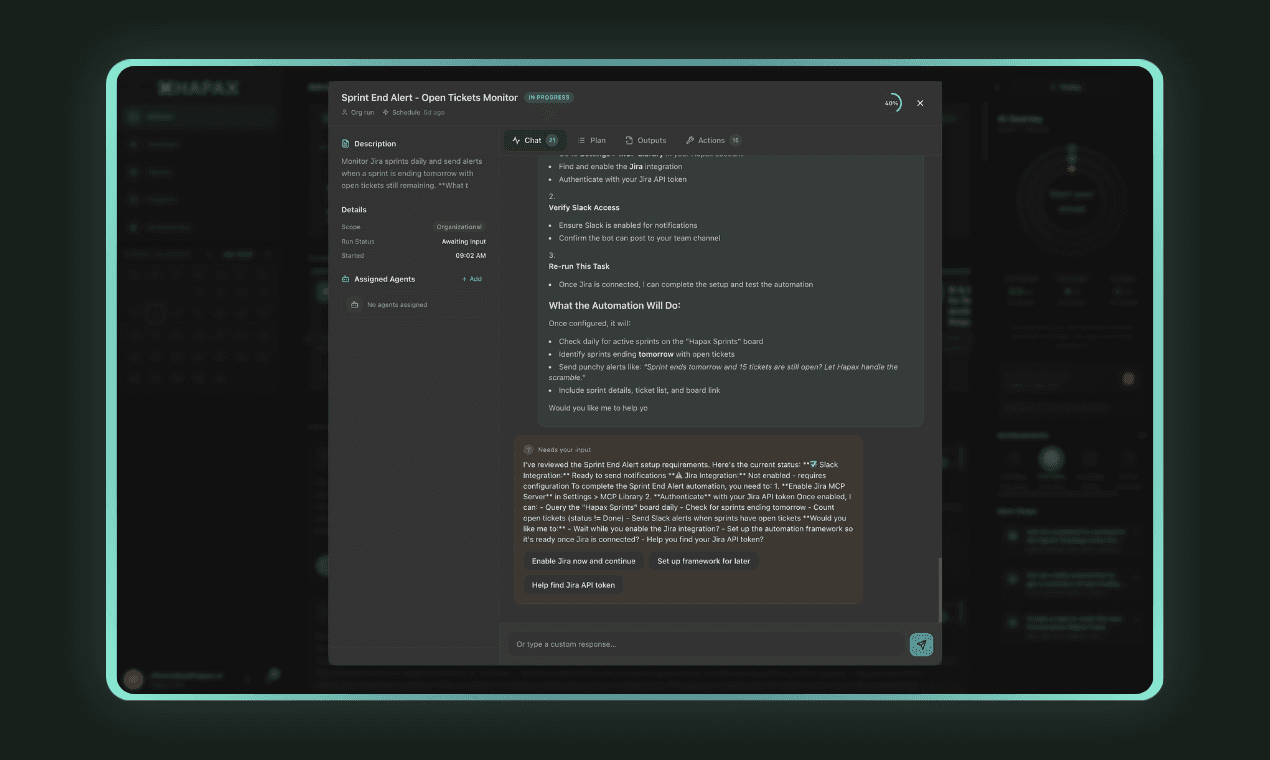
Task: Open the Plan tab
Action: 591,140
